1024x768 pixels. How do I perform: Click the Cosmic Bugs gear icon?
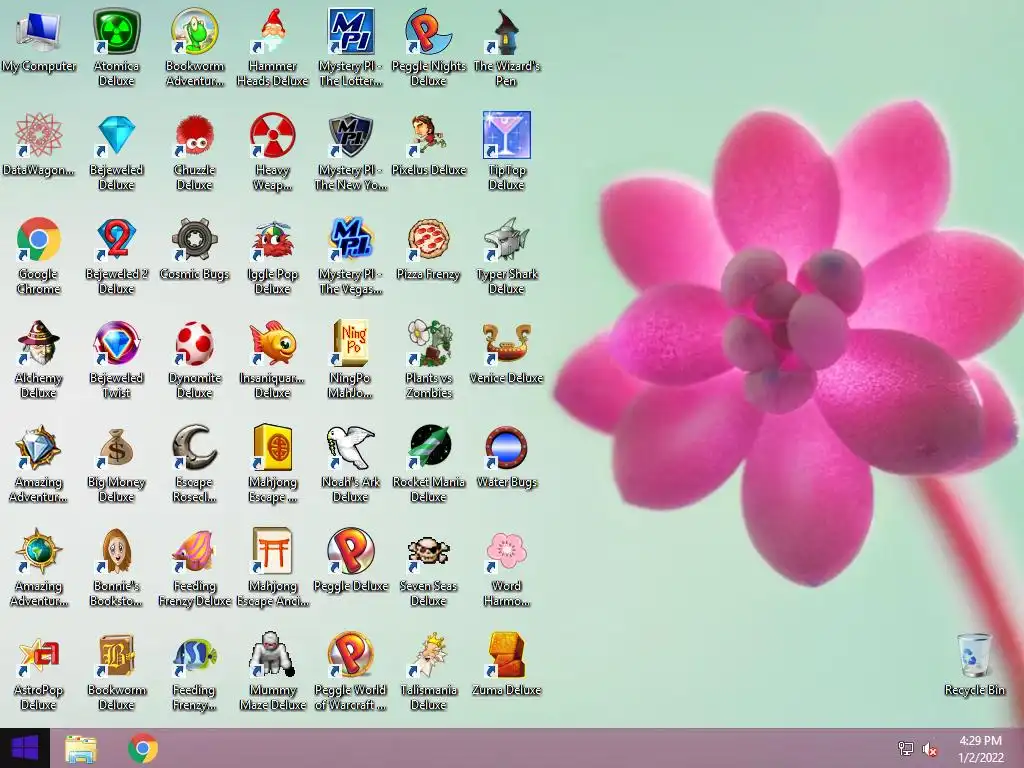coord(195,239)
